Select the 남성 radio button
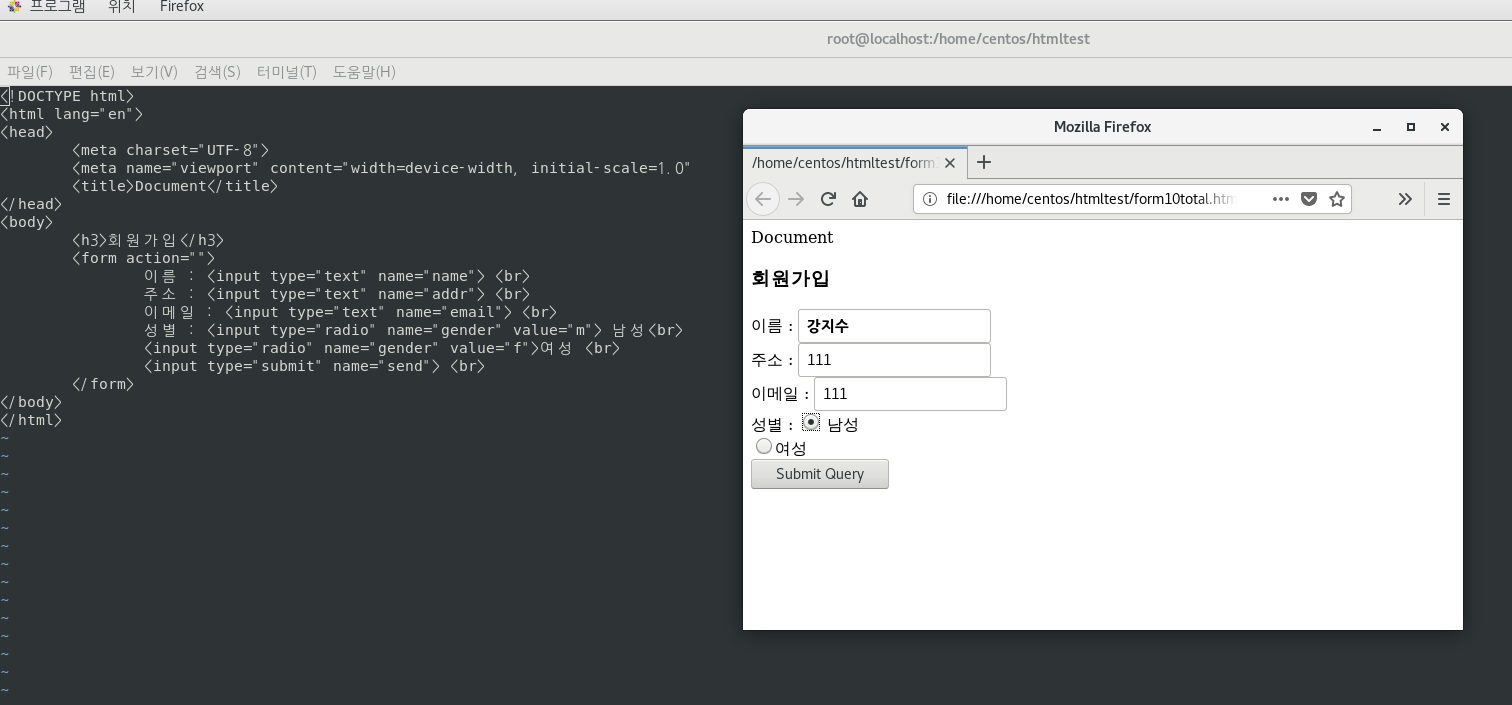1512x705 pixels. [811, 422]
